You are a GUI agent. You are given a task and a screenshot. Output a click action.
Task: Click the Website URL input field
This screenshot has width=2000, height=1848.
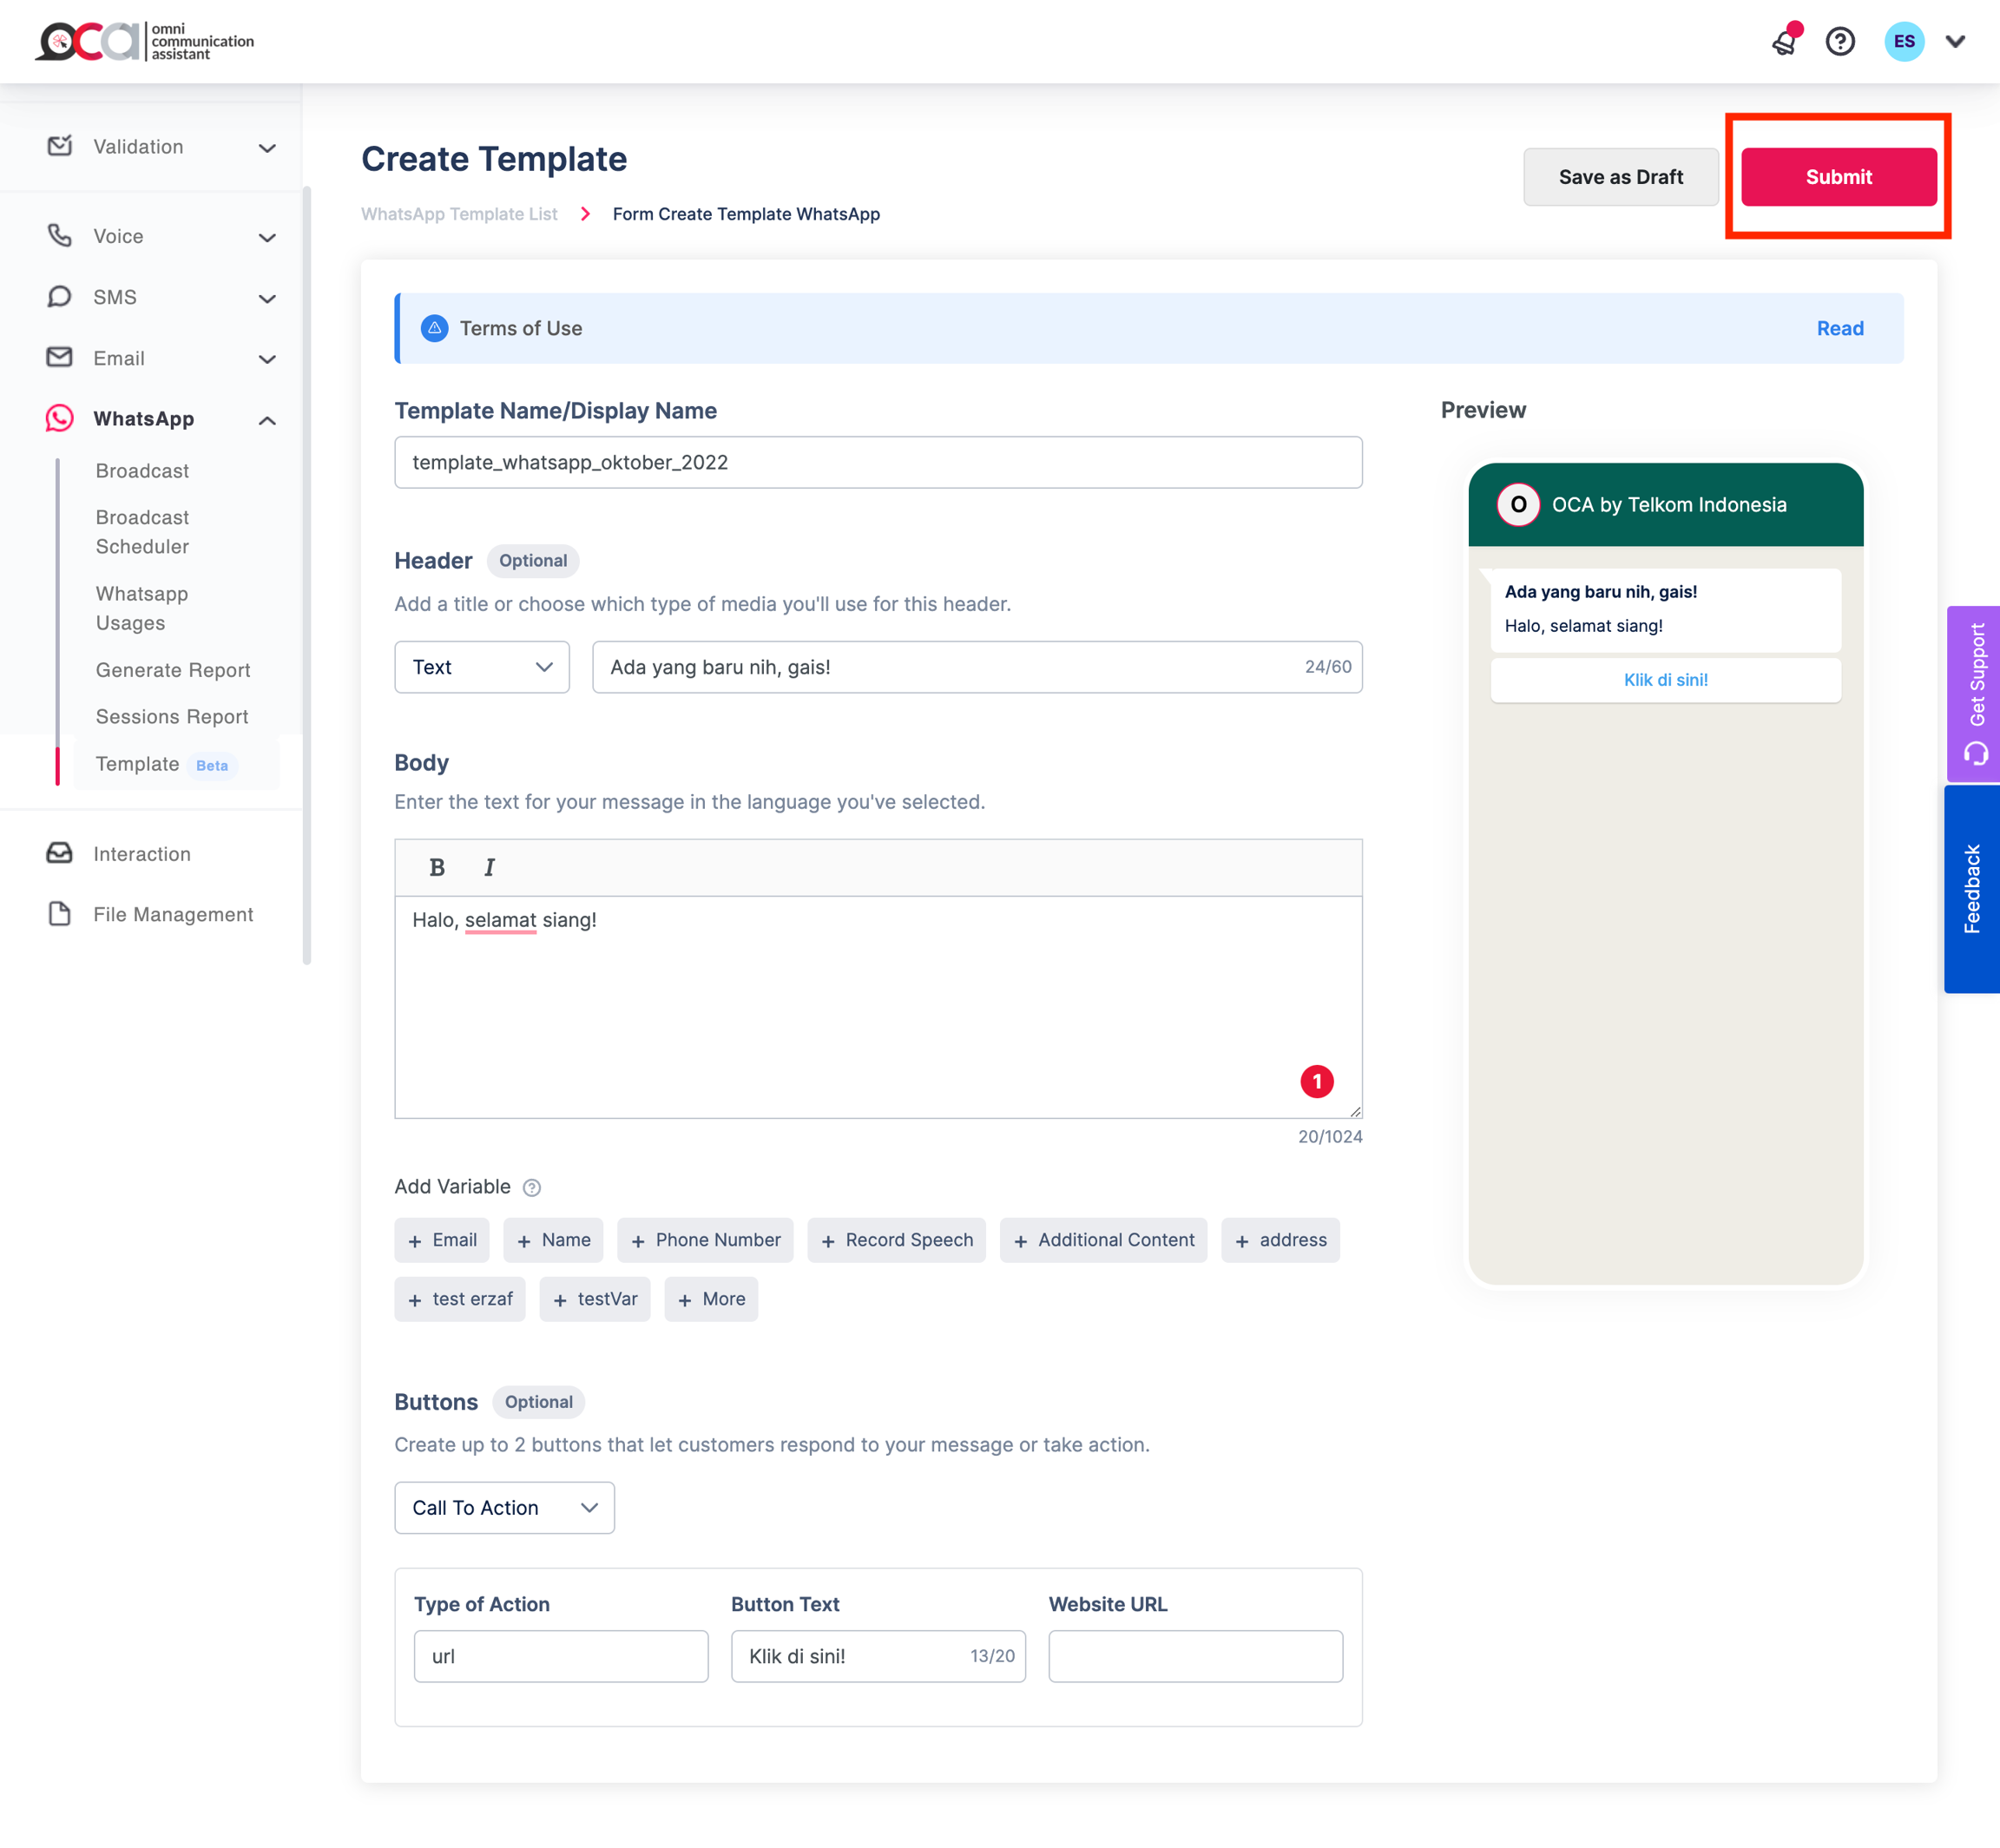pos(1195,1656)
